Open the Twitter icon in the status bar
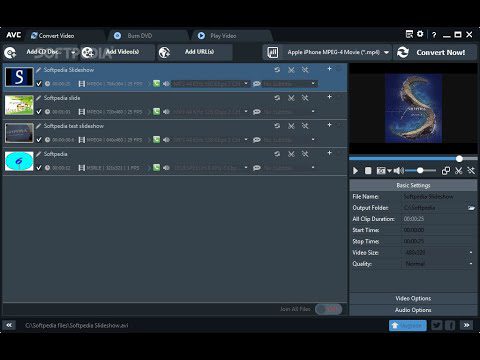This screenshot has height=360, width=480. 437,325
